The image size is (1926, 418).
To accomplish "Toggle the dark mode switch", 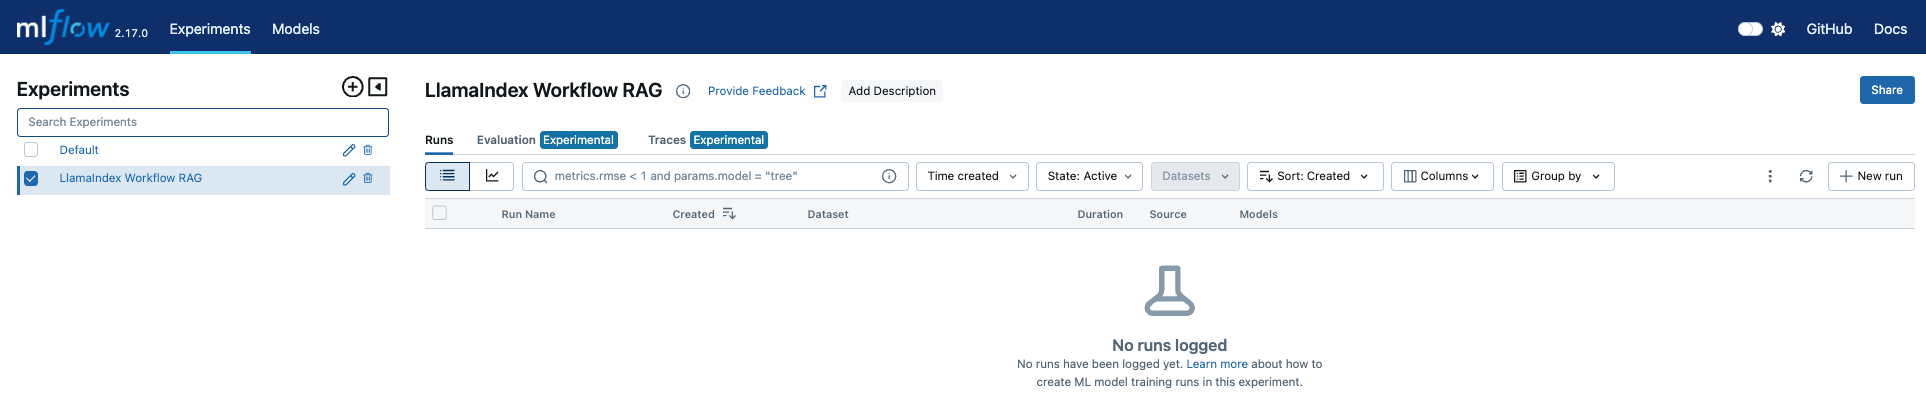I will coord(1750,29).
